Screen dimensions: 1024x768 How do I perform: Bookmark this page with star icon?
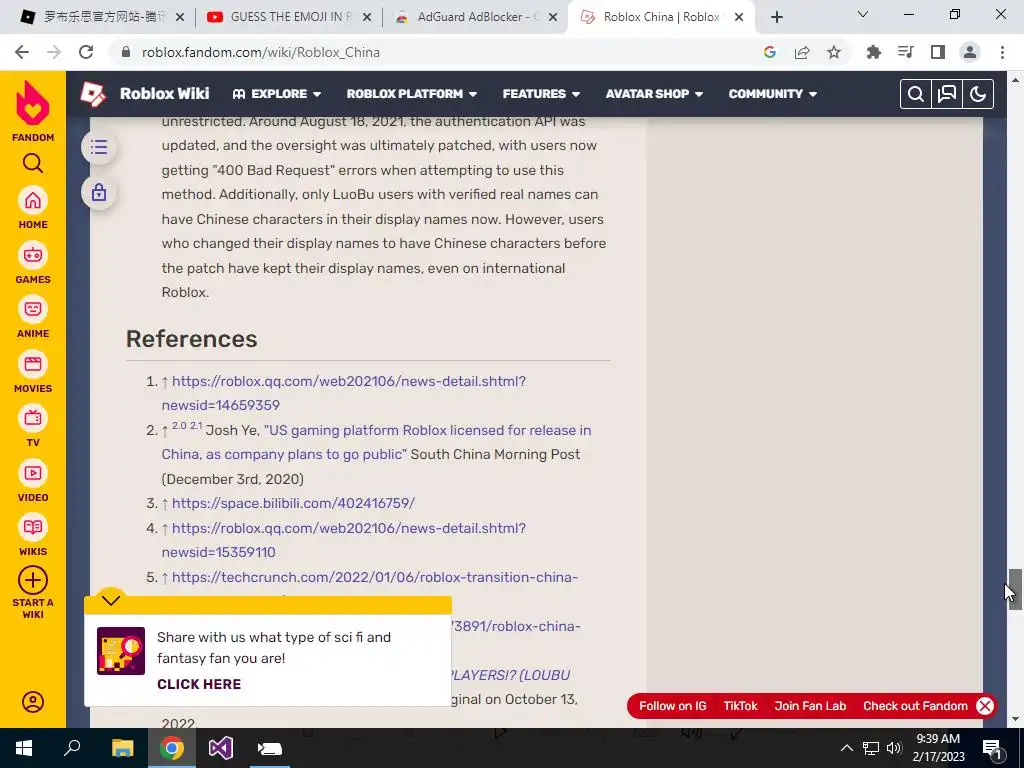tap(834, 52)
